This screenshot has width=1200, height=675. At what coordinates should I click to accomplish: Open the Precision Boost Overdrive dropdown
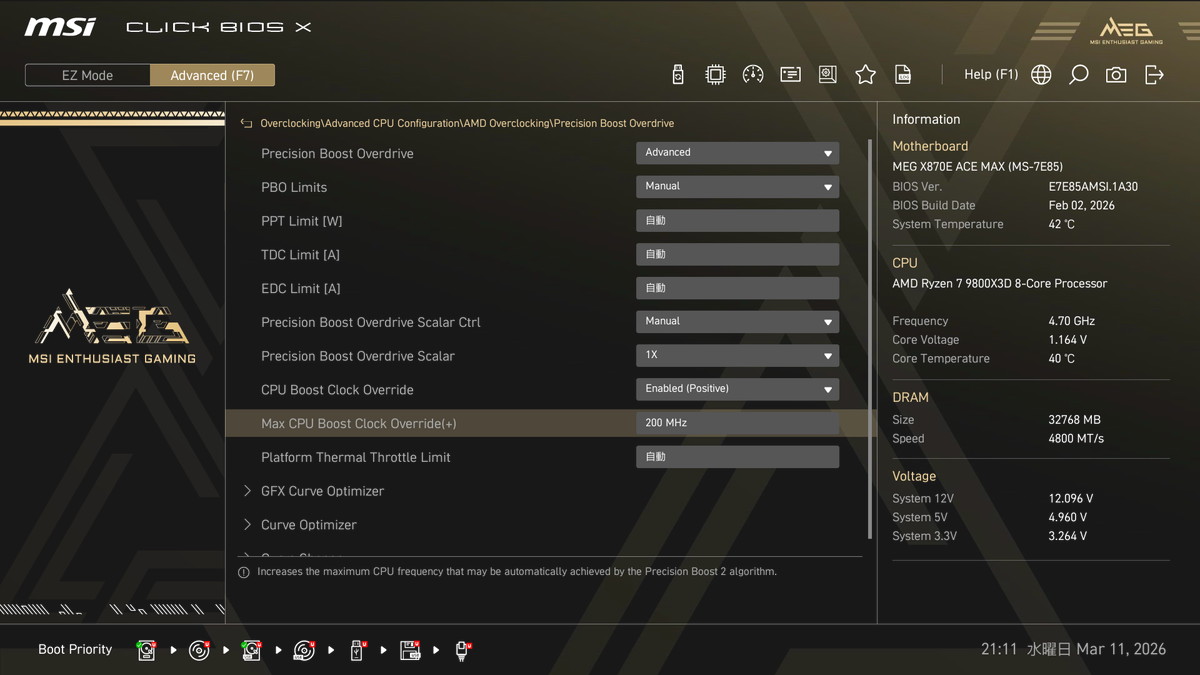(x=737, y=153)
